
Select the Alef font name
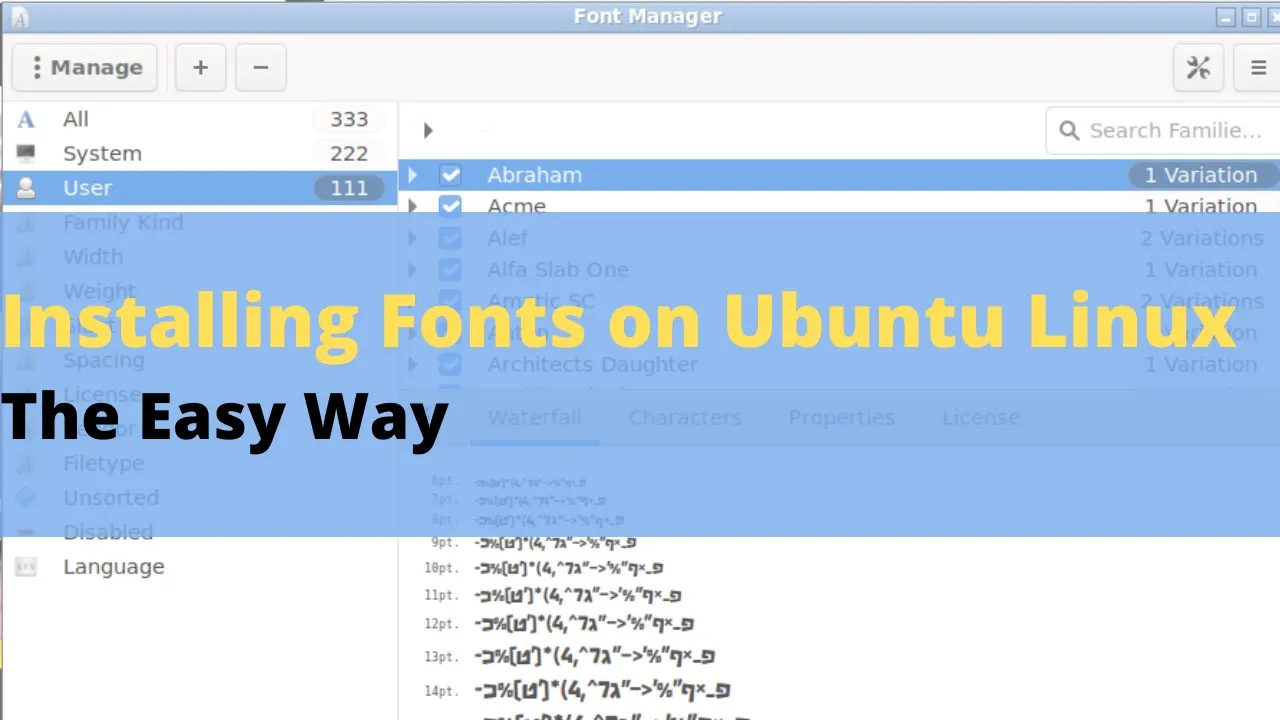[507, 238]
